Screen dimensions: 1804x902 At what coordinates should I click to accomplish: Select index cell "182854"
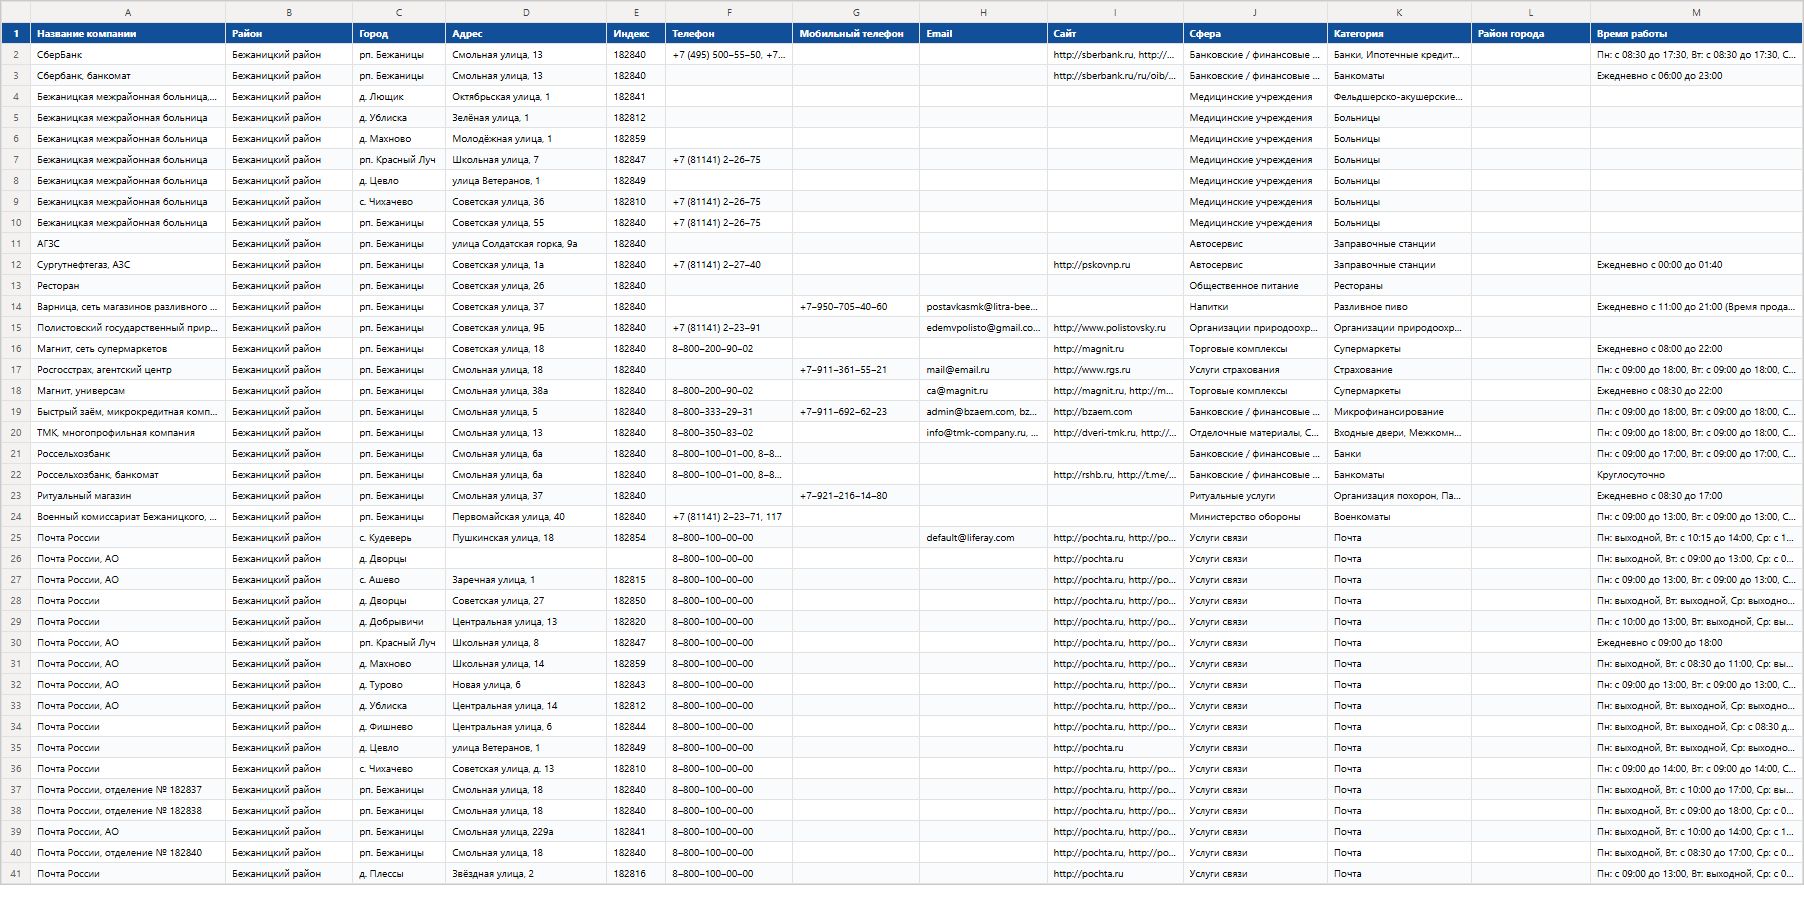[636, 538]
